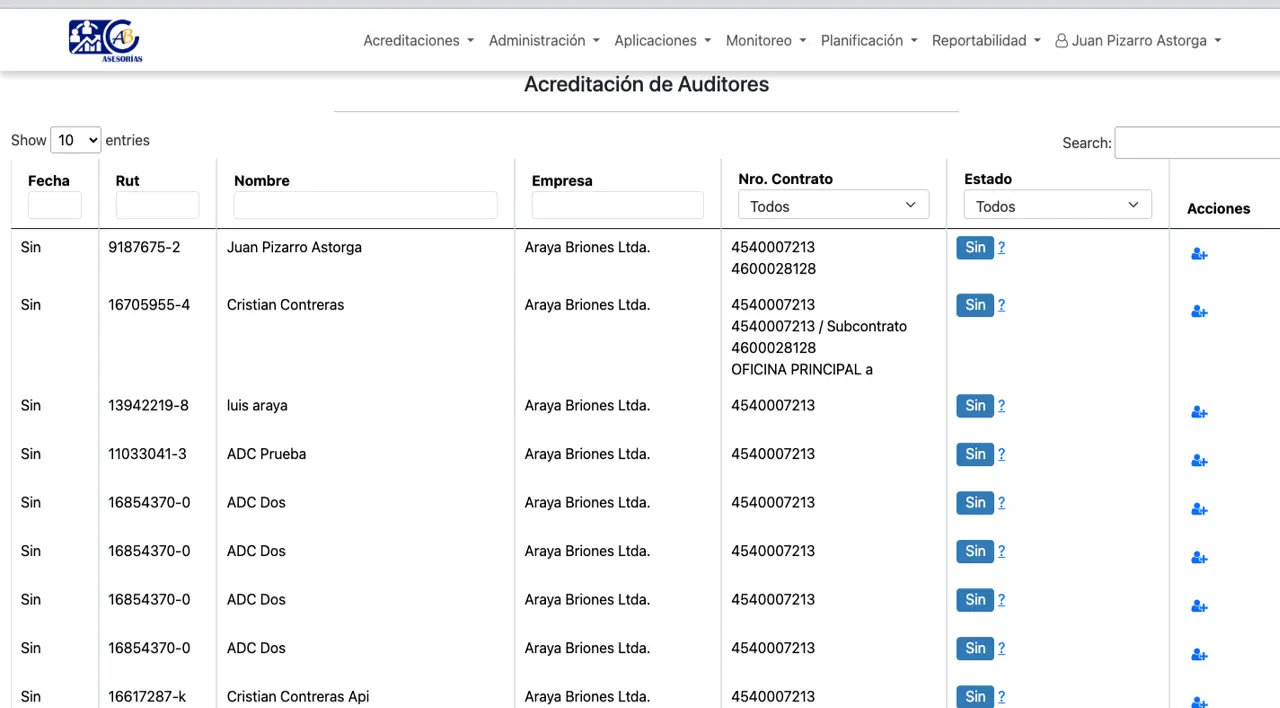Click the user profile icon beside Juan Pizarro Astorga

click(1061, 41)
